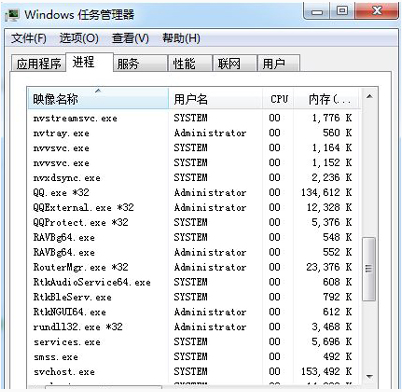Click the scrollbar down arrow
402x392 pixels.
pos(369,377)
